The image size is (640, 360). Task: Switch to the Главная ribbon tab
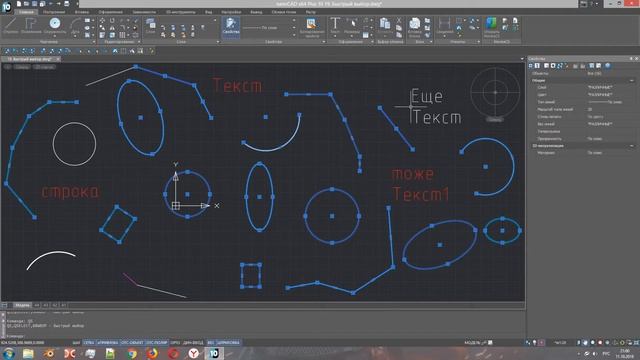[26, 12]
